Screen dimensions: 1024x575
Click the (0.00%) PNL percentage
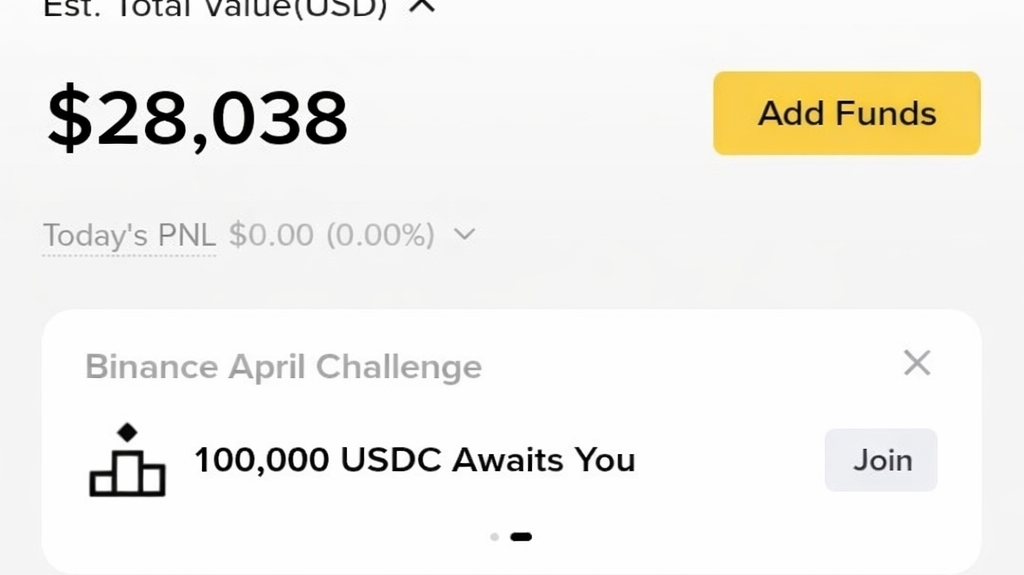(381, 235)
